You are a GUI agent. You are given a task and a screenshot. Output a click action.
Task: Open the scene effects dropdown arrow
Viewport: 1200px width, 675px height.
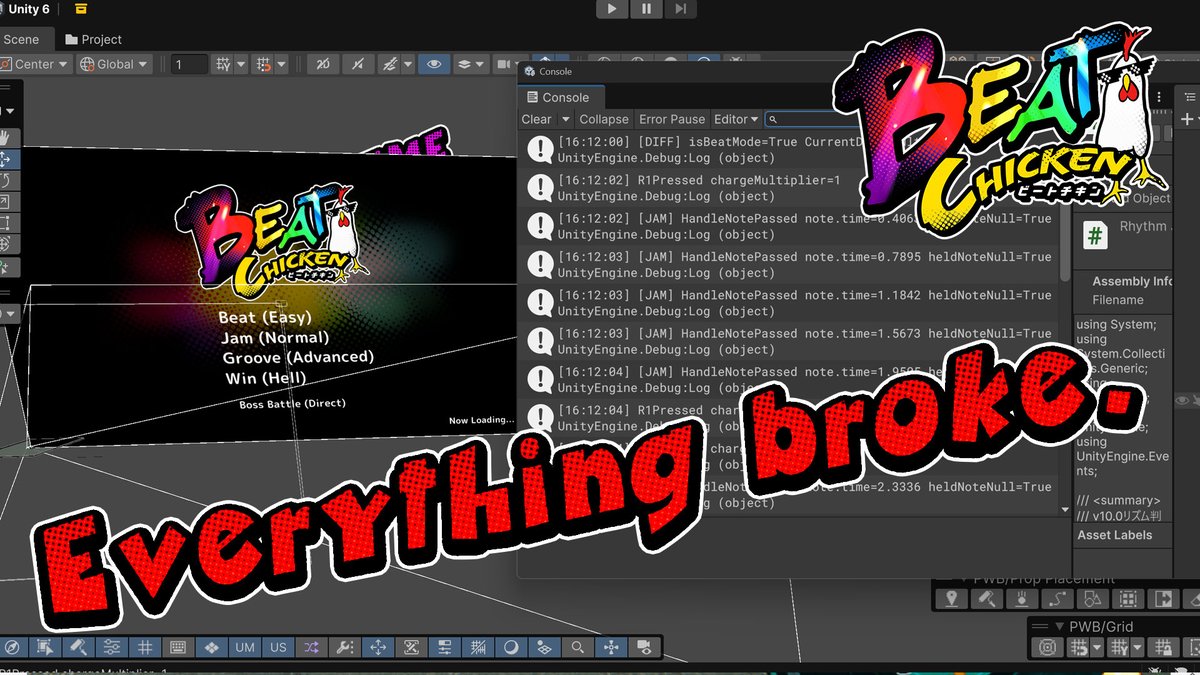[408, 64]
